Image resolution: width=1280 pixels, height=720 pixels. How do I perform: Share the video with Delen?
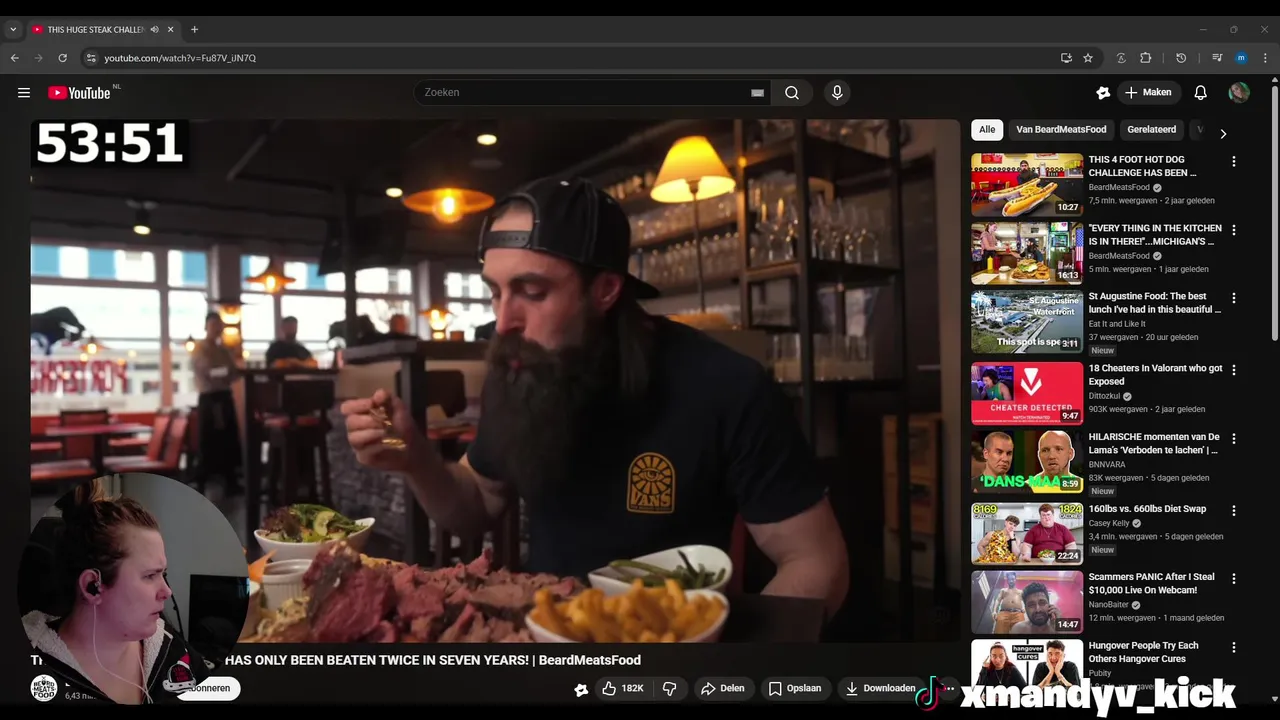[x=723, y=688]
